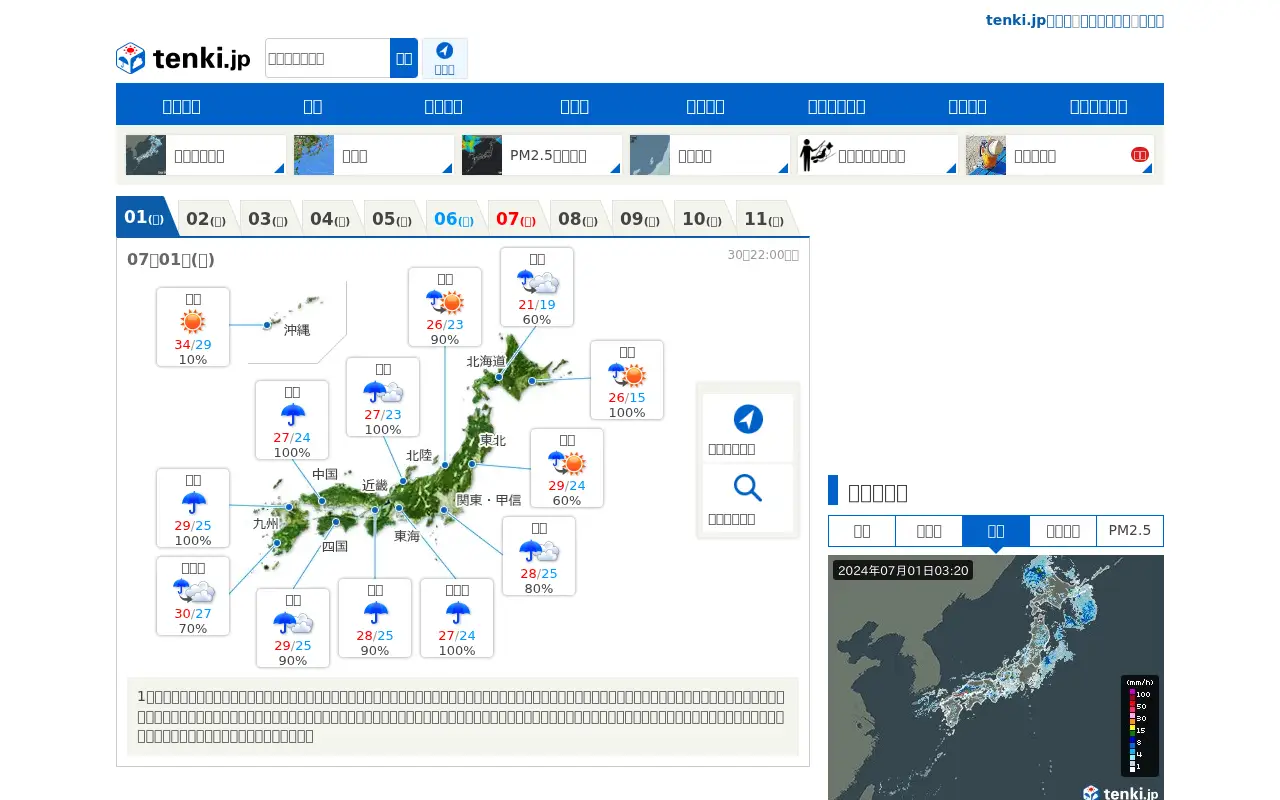Click the blue search button next to the search field
The image size is (1280, 800).
pyautogui.click(x=404, y=58)
